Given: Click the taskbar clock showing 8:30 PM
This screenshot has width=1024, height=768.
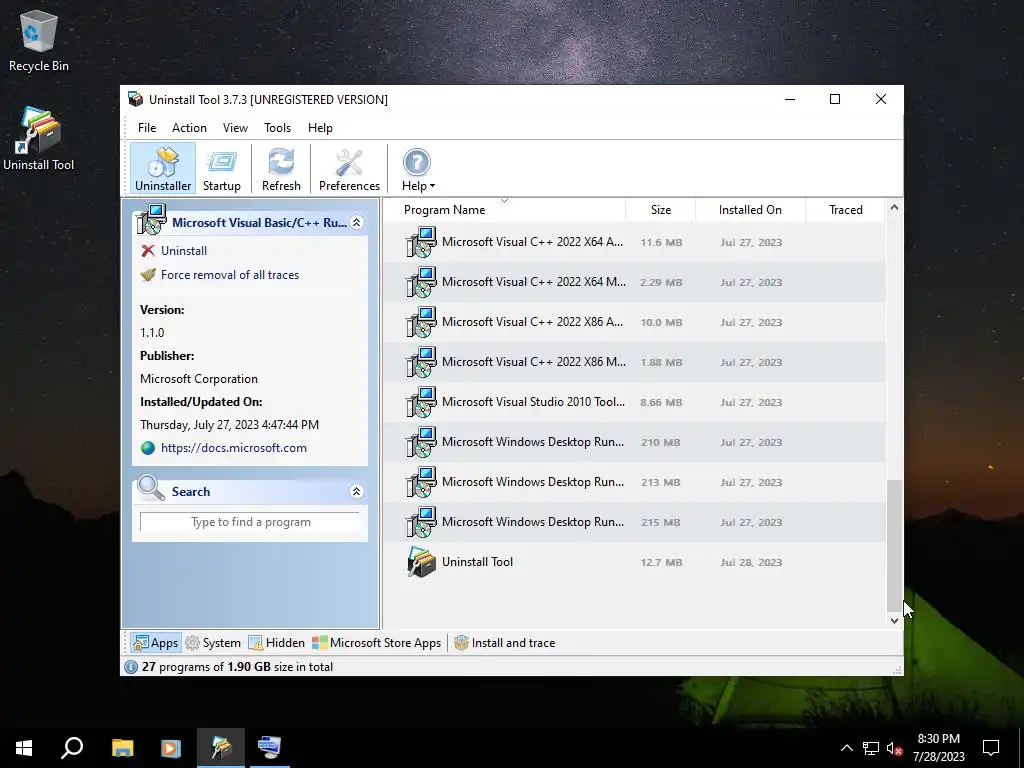Looking at the screenshot, I should 938,748.
